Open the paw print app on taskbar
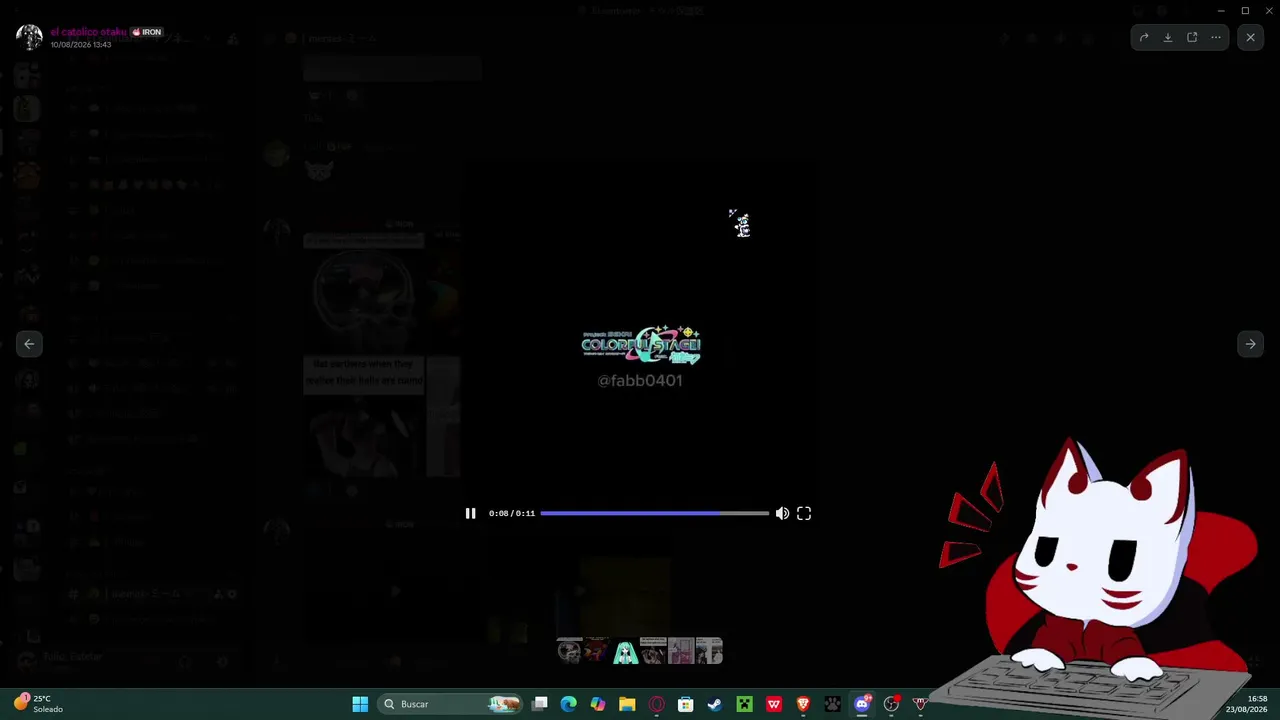 coord(832,704)
